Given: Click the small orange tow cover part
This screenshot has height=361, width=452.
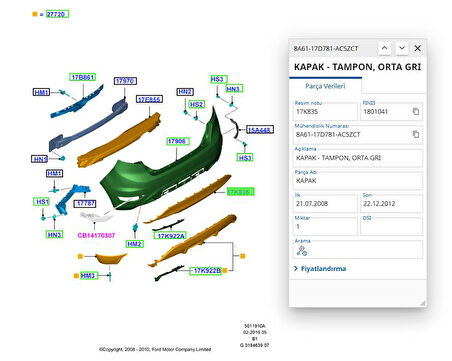Looking at the screenshot, I should [110, 259].
